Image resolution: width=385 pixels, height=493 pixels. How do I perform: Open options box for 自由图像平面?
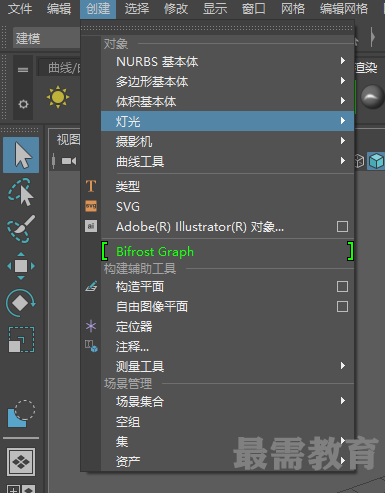pos(342,307)
